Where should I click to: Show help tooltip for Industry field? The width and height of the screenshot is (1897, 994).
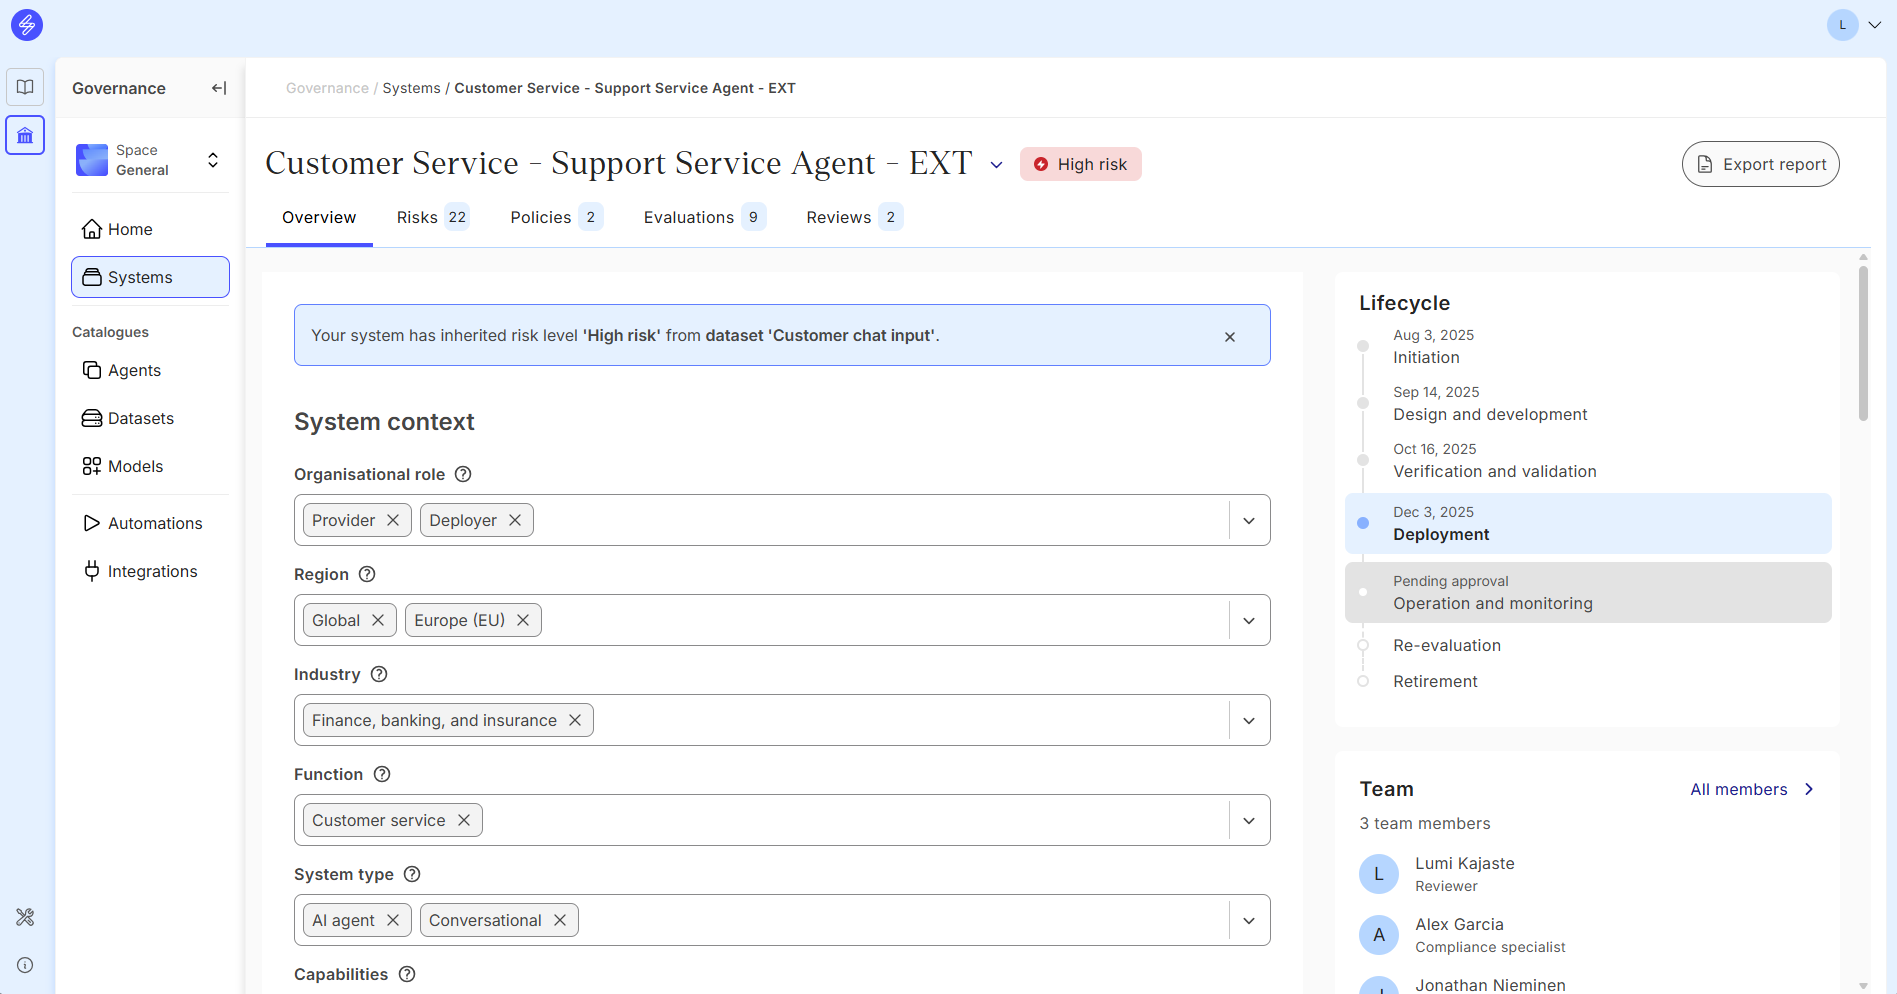(379, 674)
